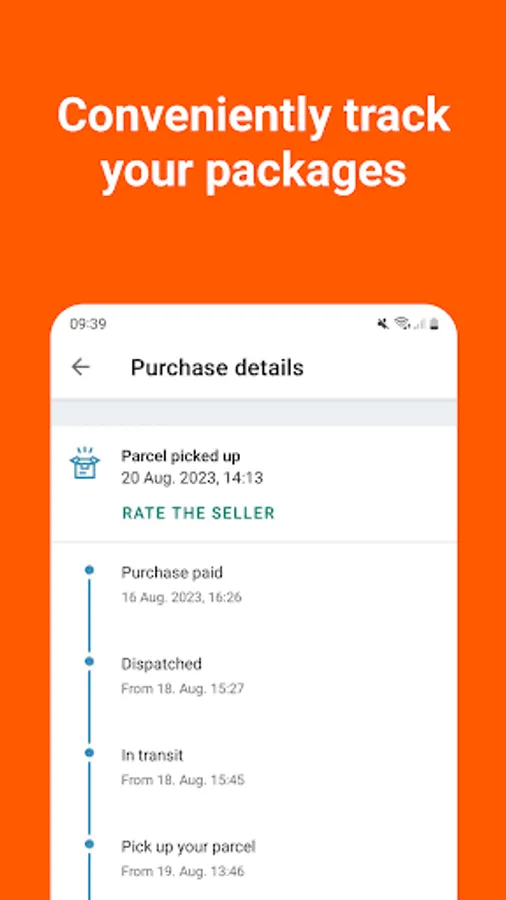Tap the Dispatched entry label
The height and width of the screenshot is (900, 506).
click(x=161, y=664)
